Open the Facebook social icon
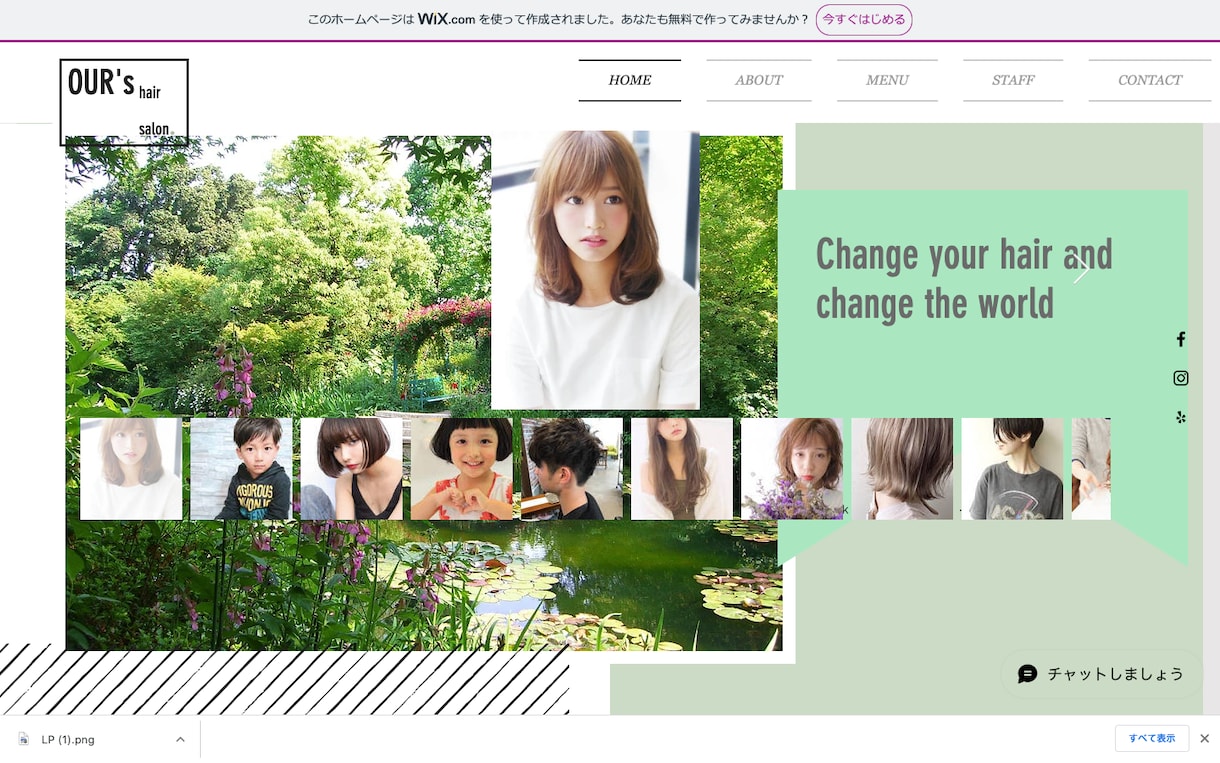Screen dimensions: 1220x763 coord(1181,339)
